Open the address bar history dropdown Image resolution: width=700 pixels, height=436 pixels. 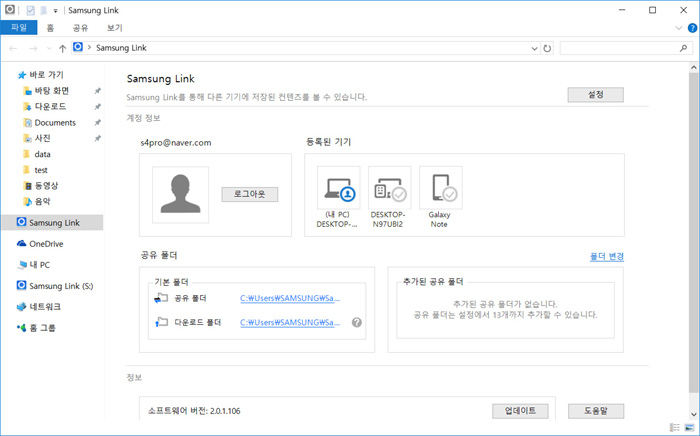[534, 48]
